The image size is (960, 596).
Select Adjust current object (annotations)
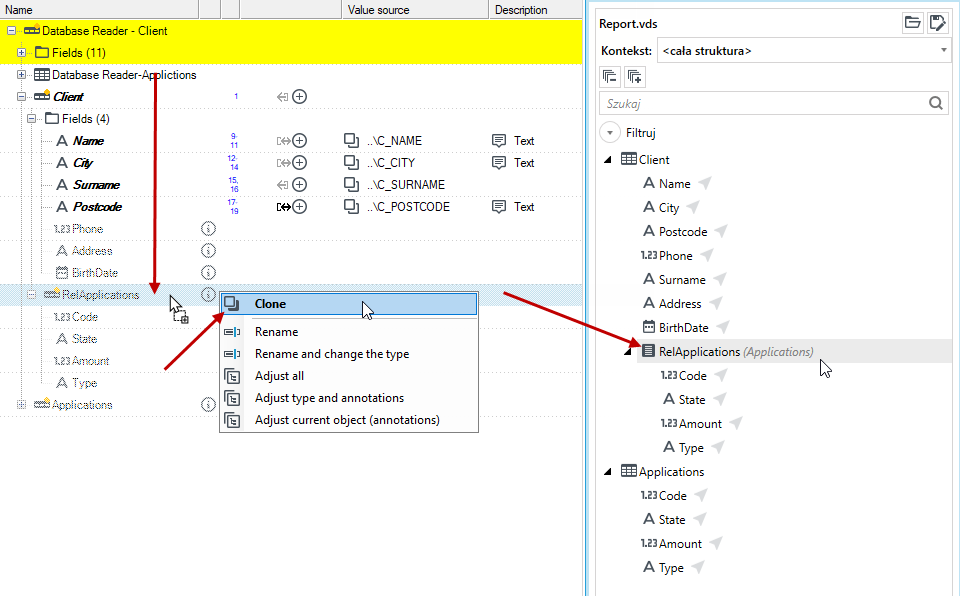[x=349, y=420]
